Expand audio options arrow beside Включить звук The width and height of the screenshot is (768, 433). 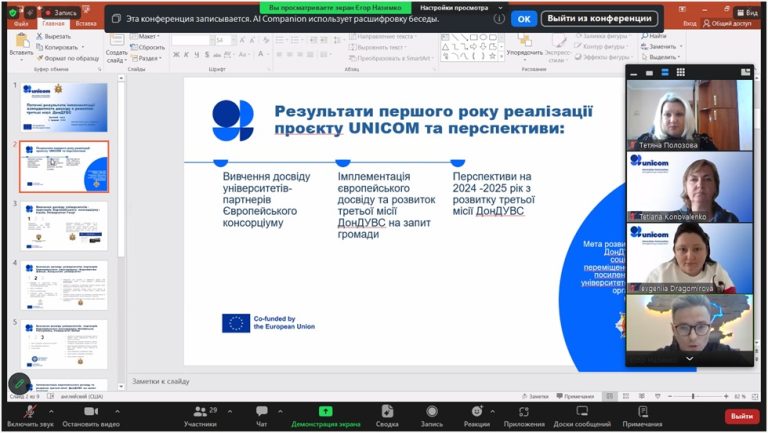[x=51, y=411]
